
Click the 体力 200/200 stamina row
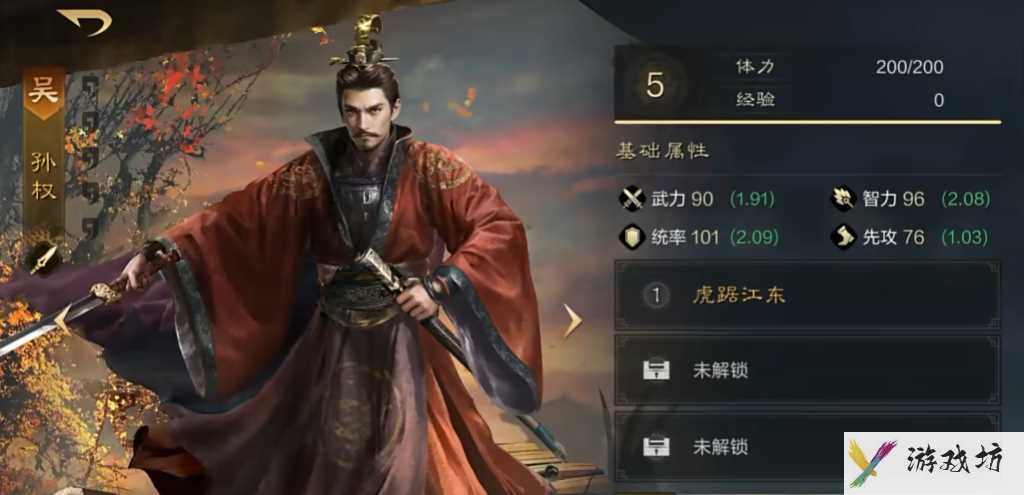click(x=840, y=67)
